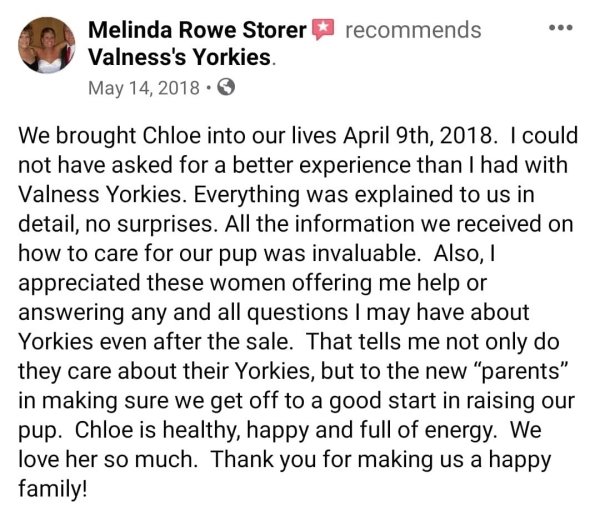600x511 pixels.
Task: Open the three-dot post options menu
Action: [x=561, y=28]
